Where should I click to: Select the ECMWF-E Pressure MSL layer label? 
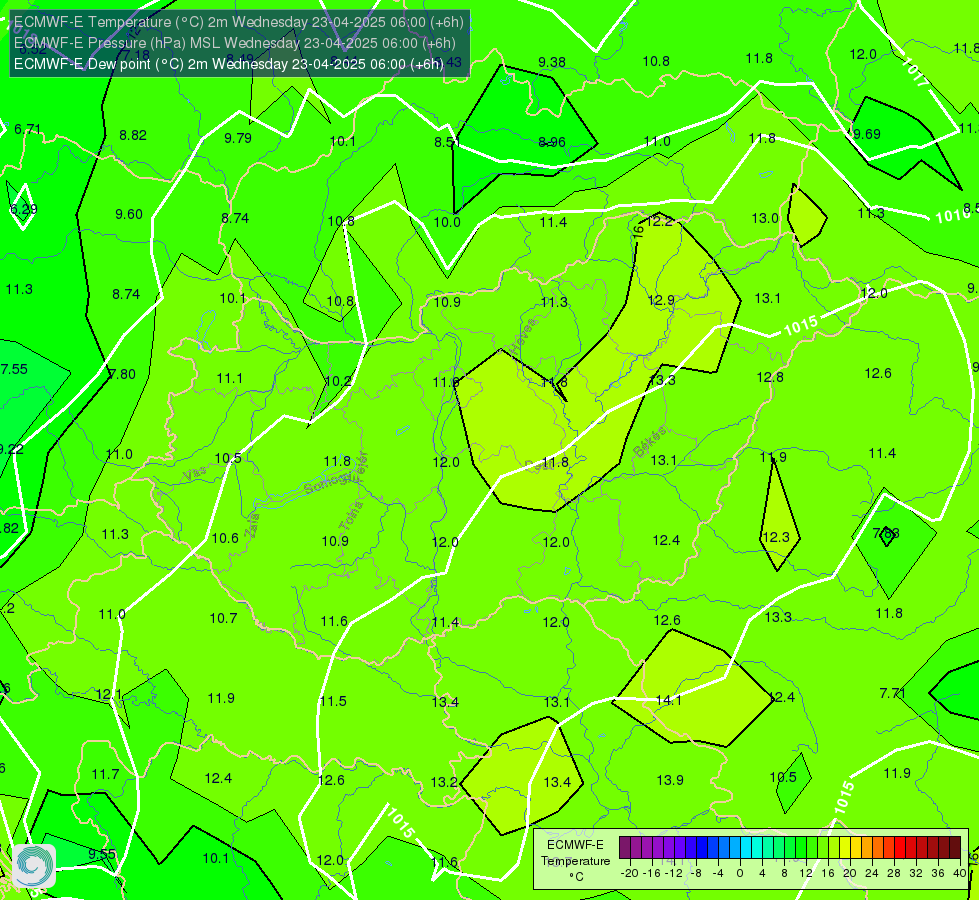pyautogui.click(x=234, y=43)
